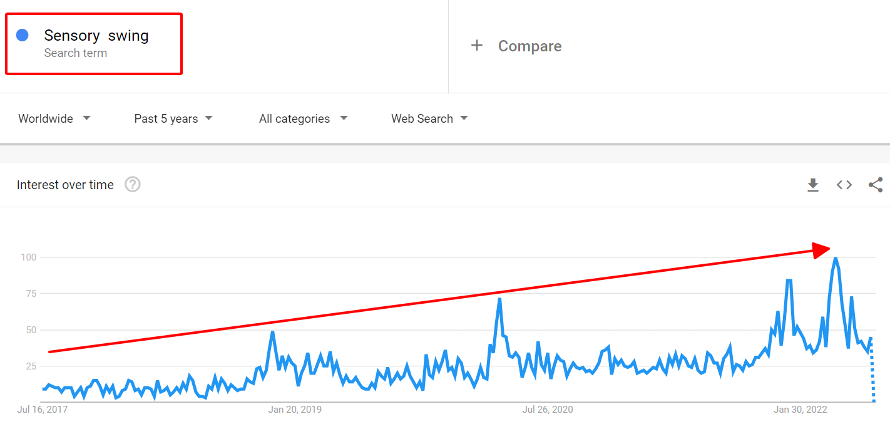Screen dimensions: 891x435
Task: Click the Search term label
Action: 75,54
